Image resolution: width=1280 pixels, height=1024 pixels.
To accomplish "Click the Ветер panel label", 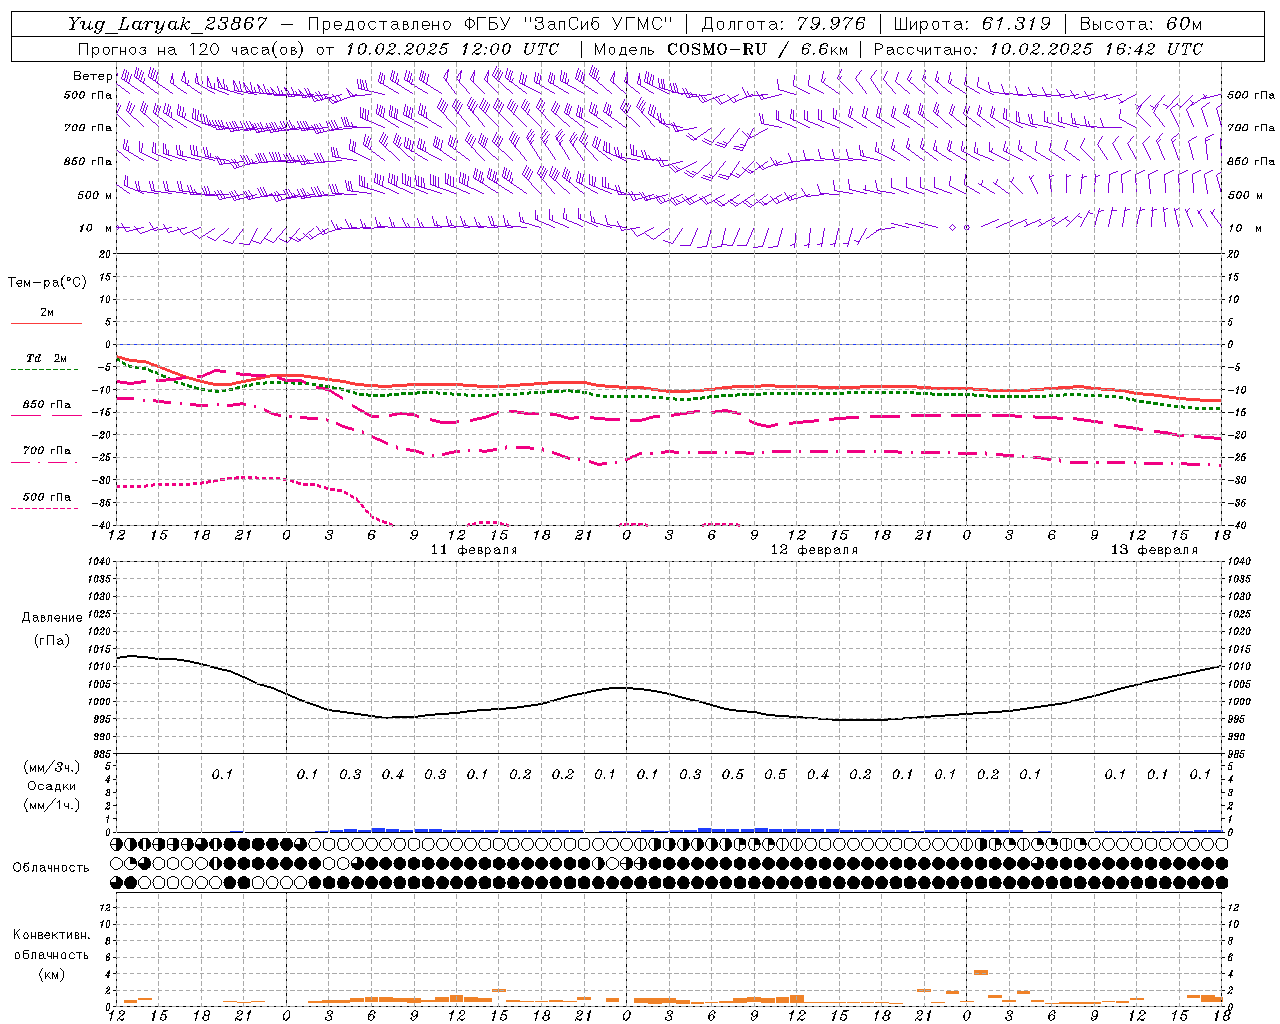I will tap(92, 76).
